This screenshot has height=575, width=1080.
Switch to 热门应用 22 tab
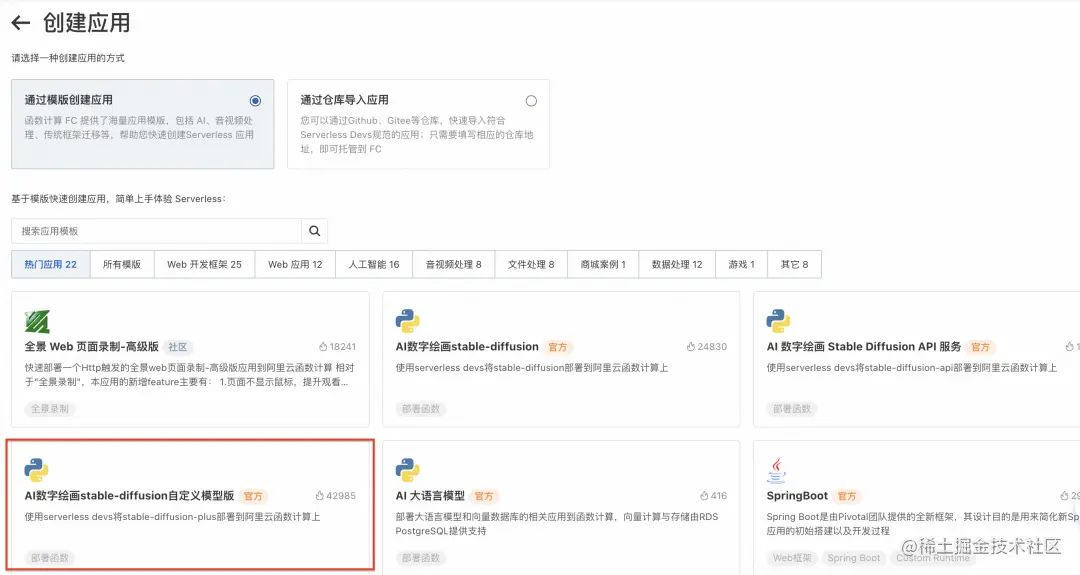click(51, 264)
